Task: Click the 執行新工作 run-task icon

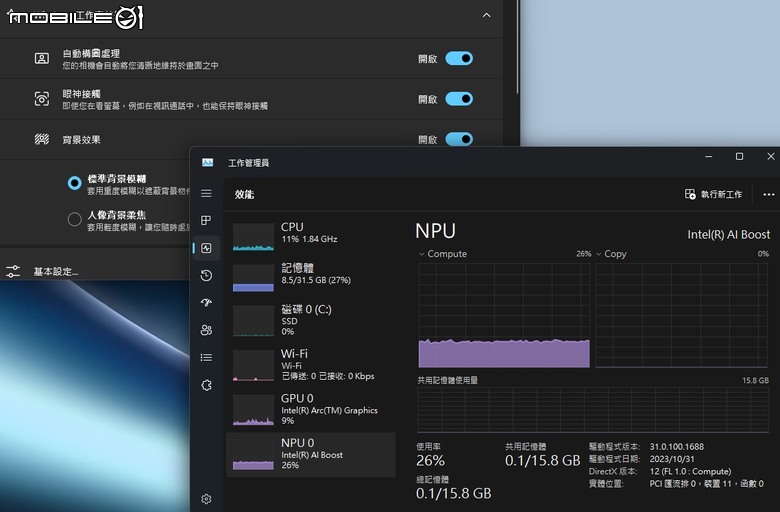Action: coord(690,194)
